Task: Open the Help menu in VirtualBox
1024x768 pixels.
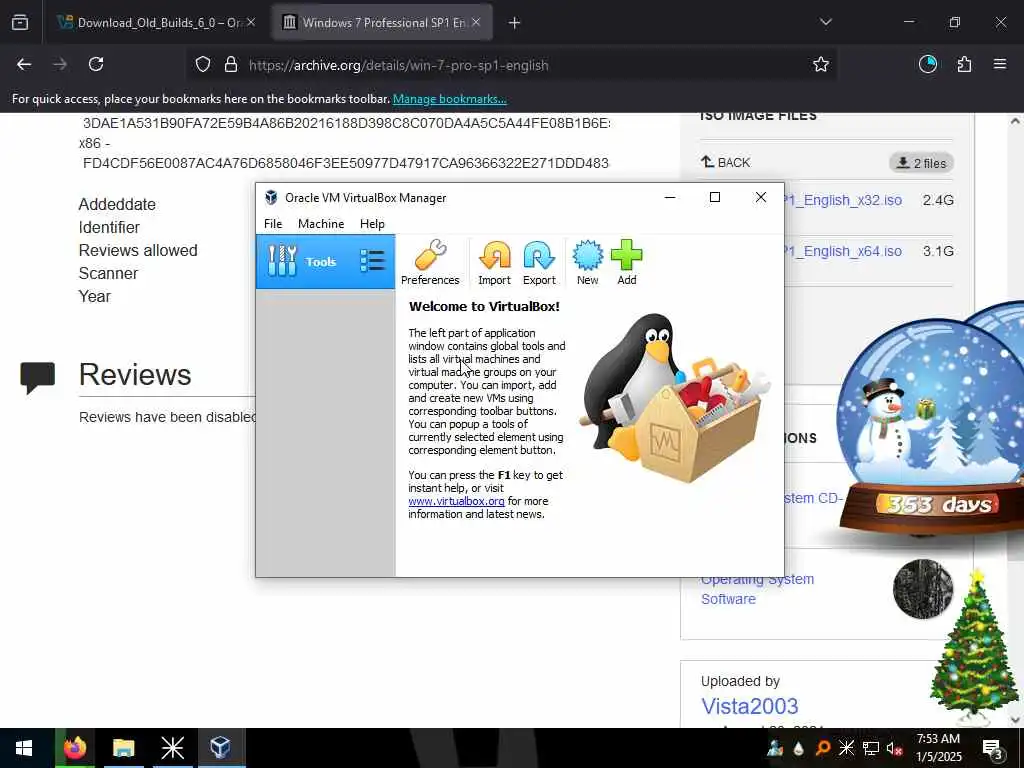Action: click(372, 223)
